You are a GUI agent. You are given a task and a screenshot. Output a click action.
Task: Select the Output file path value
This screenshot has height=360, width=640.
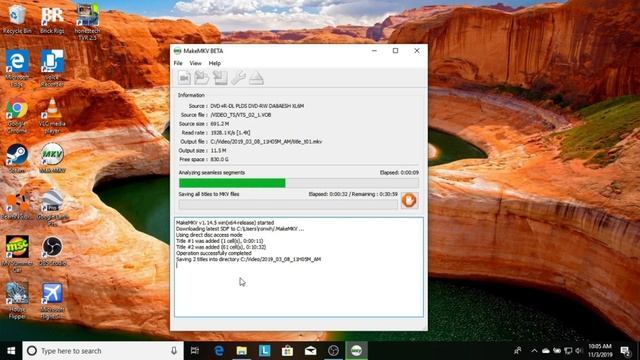(x=266, y=142)
